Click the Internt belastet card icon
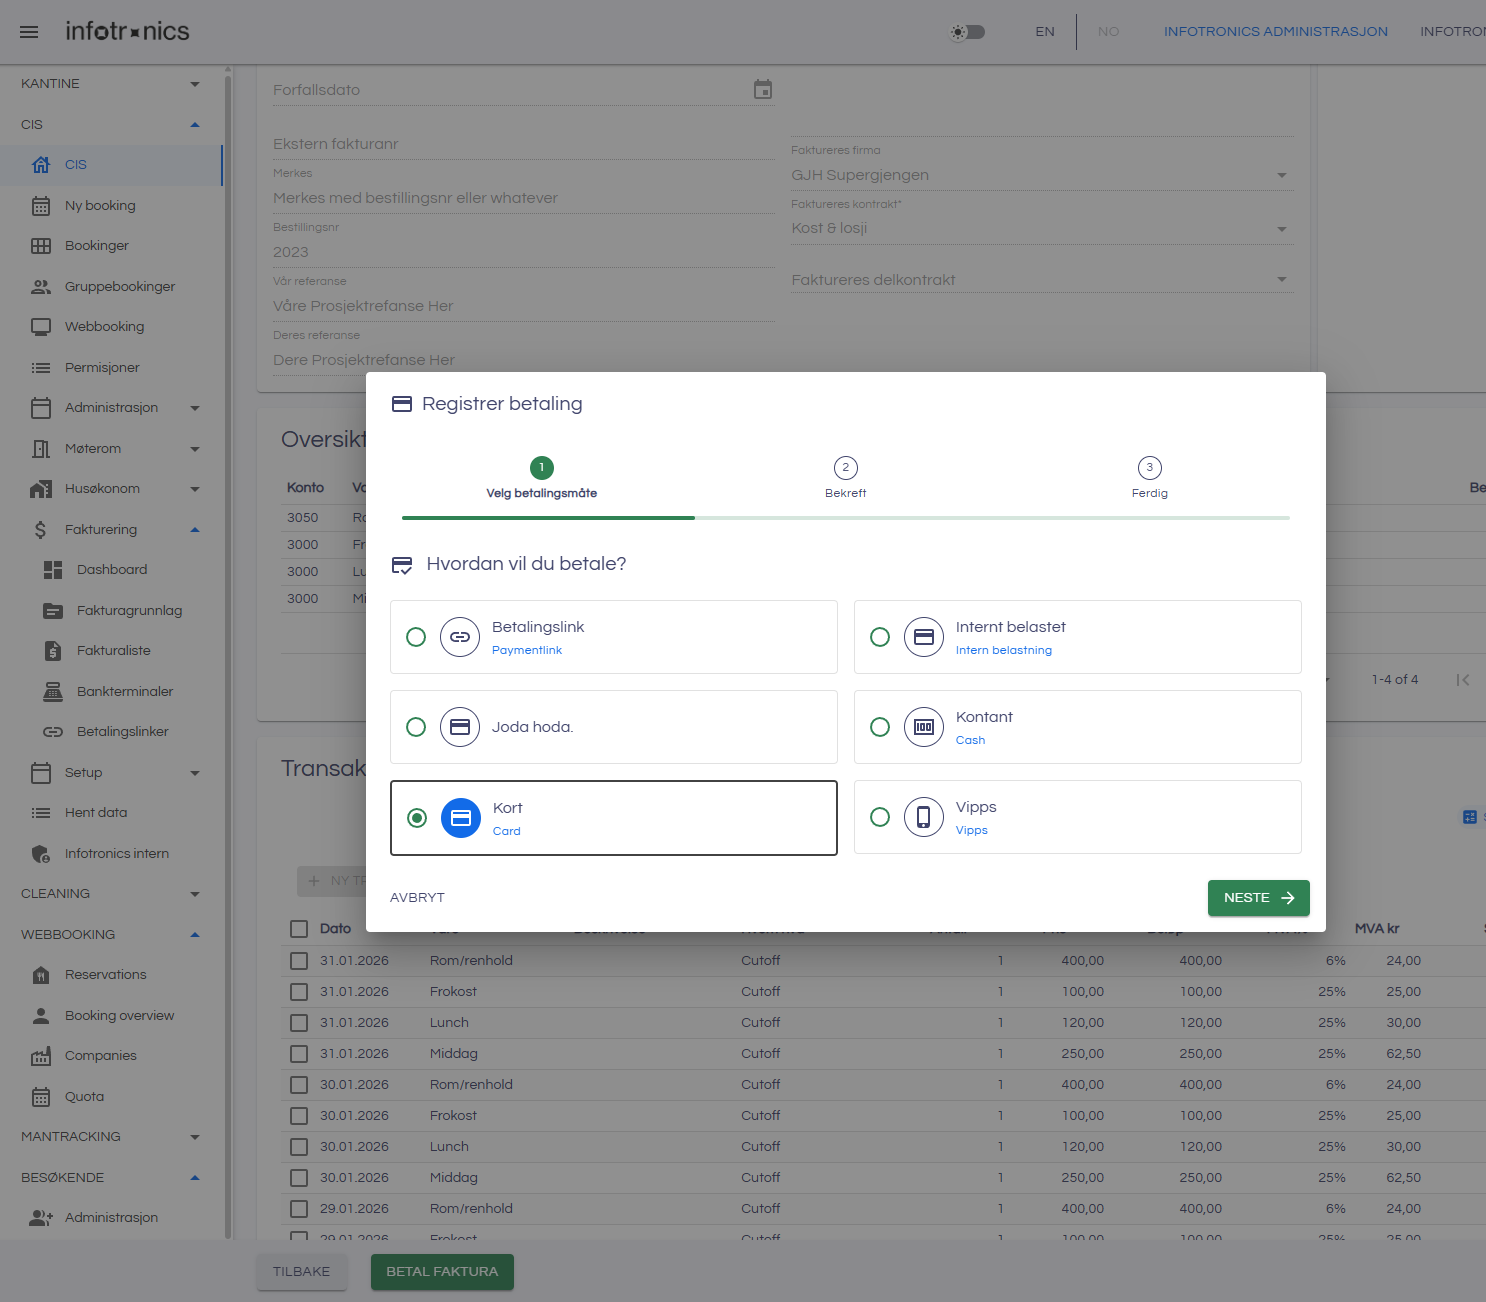 923,637
